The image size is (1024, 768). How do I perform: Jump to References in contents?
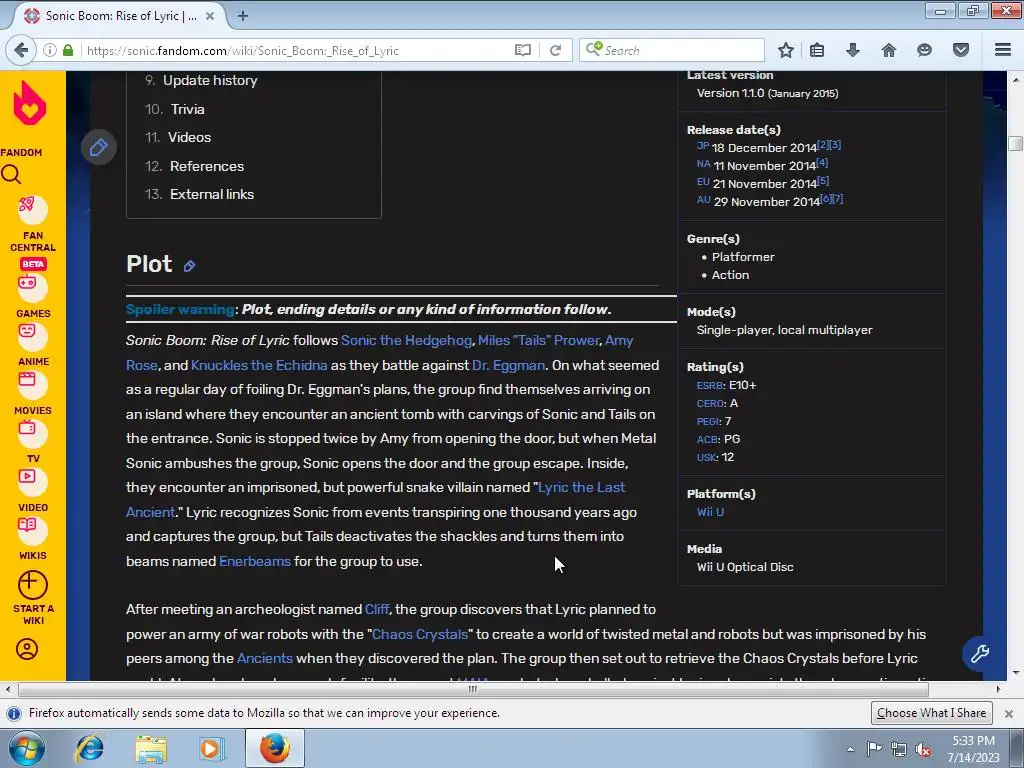click(207, 166)
